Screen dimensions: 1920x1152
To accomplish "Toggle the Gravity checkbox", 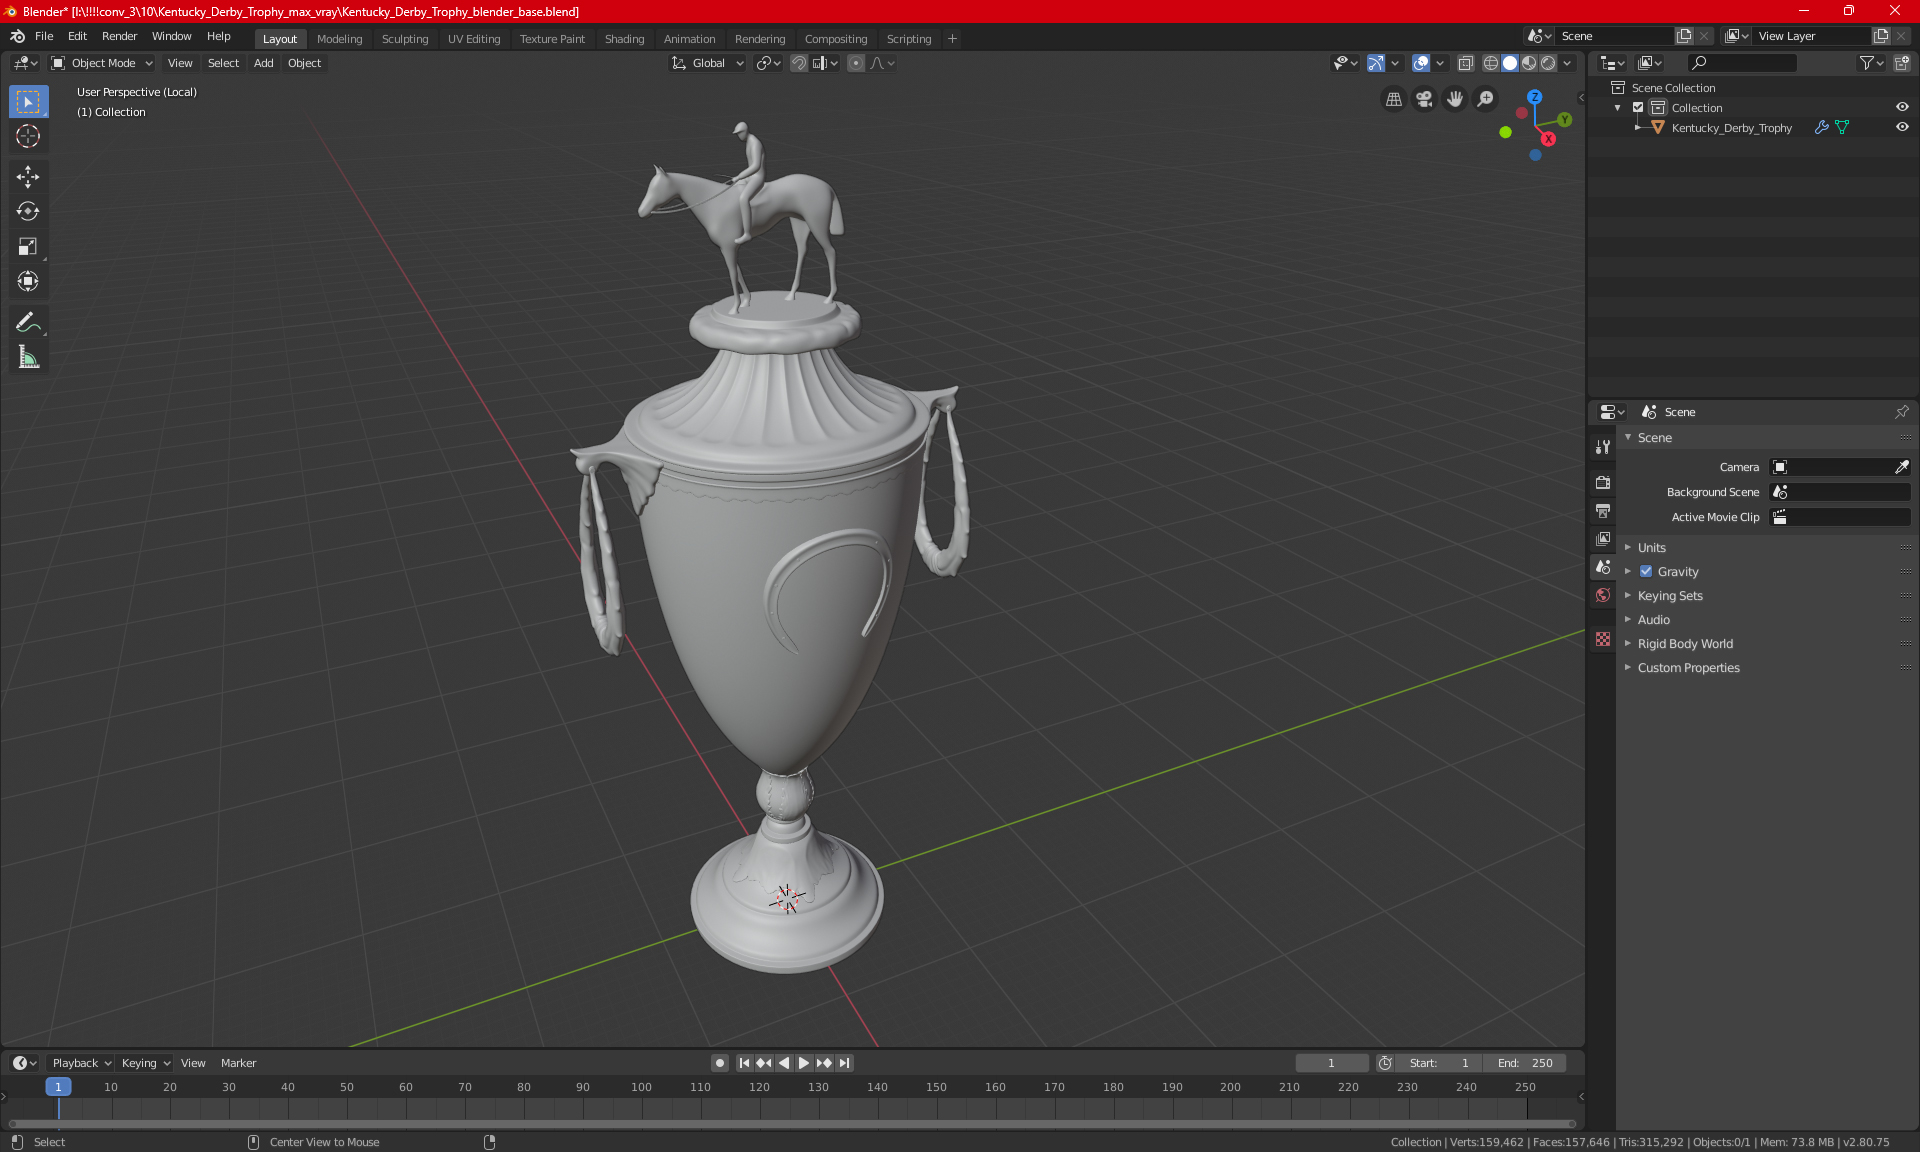I will [x=1646, y=572].
